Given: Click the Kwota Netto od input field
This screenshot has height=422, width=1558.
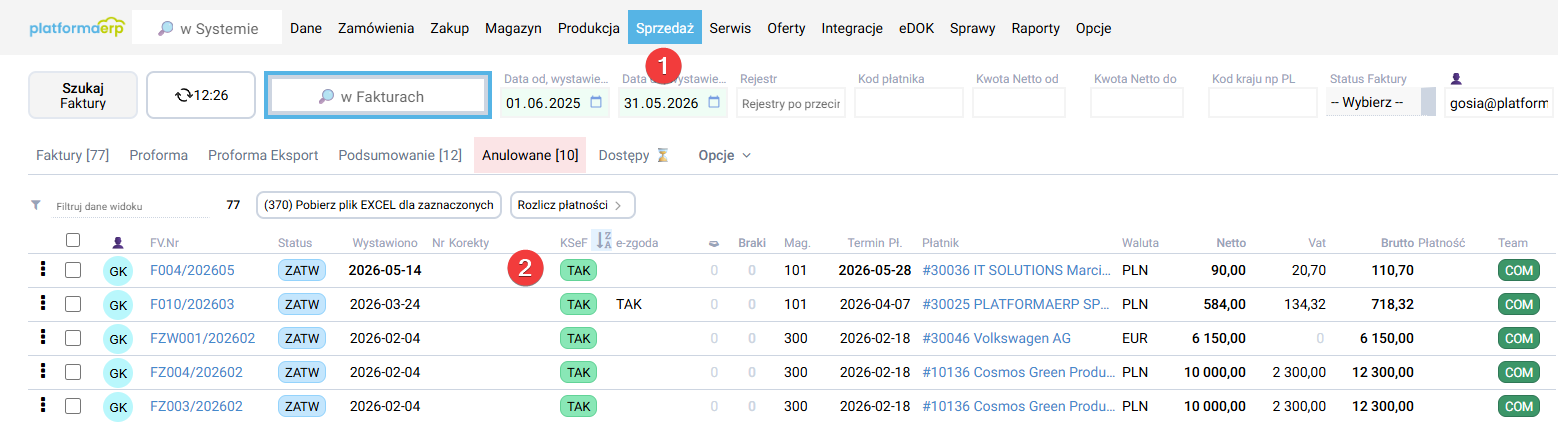Looking at the screenshot, I should pos(1021,102).
